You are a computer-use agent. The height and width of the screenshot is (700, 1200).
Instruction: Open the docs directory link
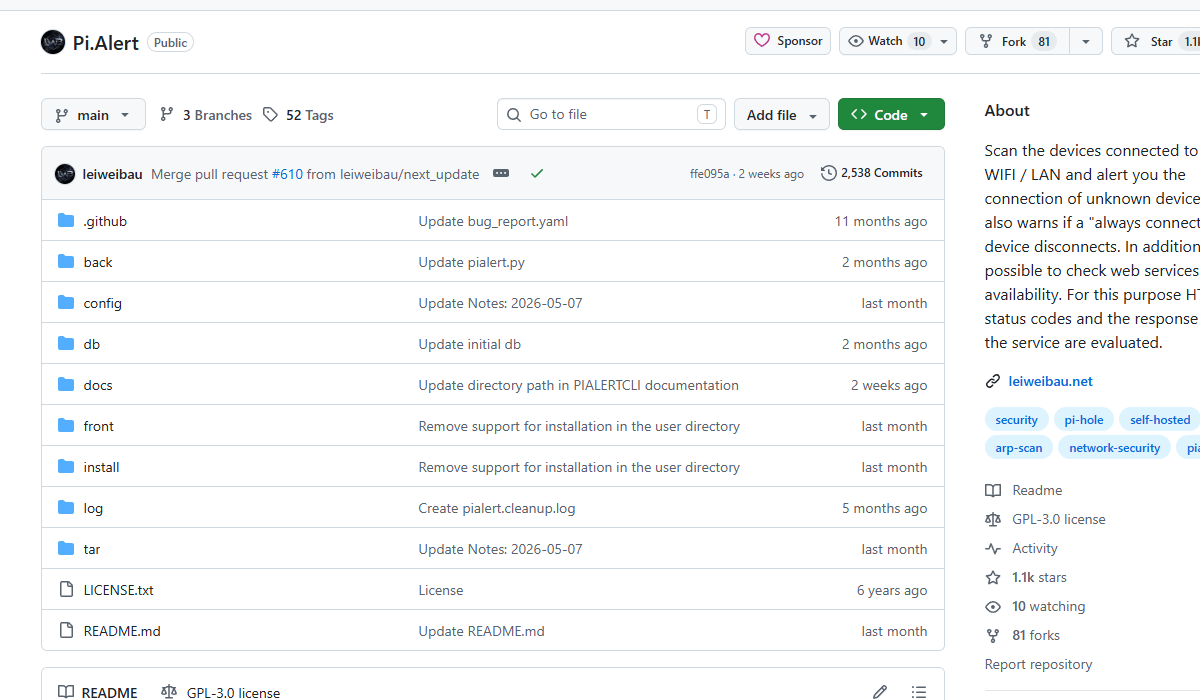click(x=98, y=385)
